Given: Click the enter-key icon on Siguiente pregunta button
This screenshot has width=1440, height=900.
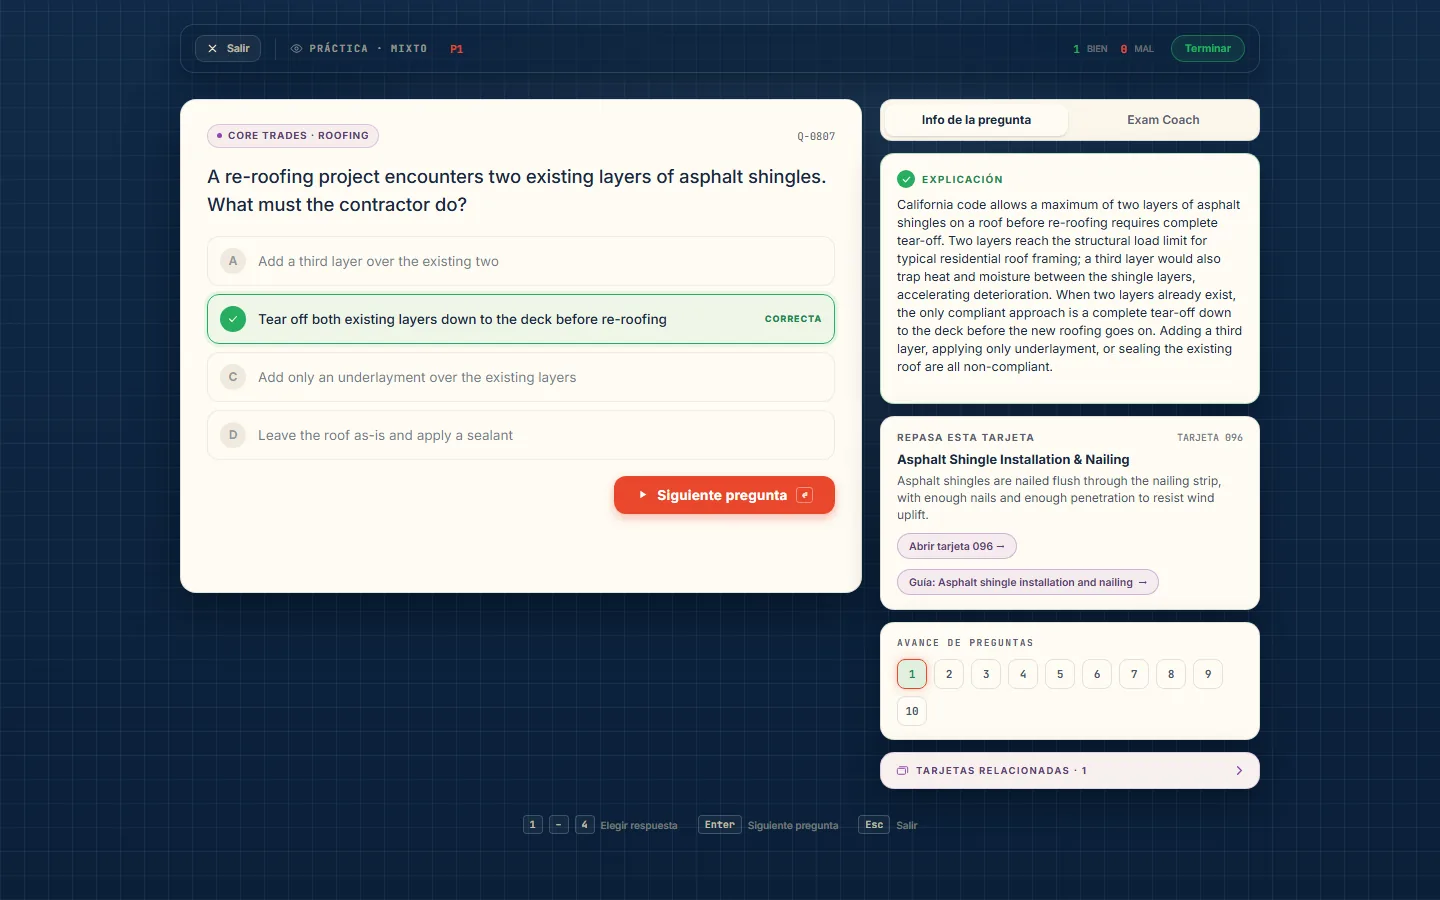Looking at the screenshot, I should 804,495.
